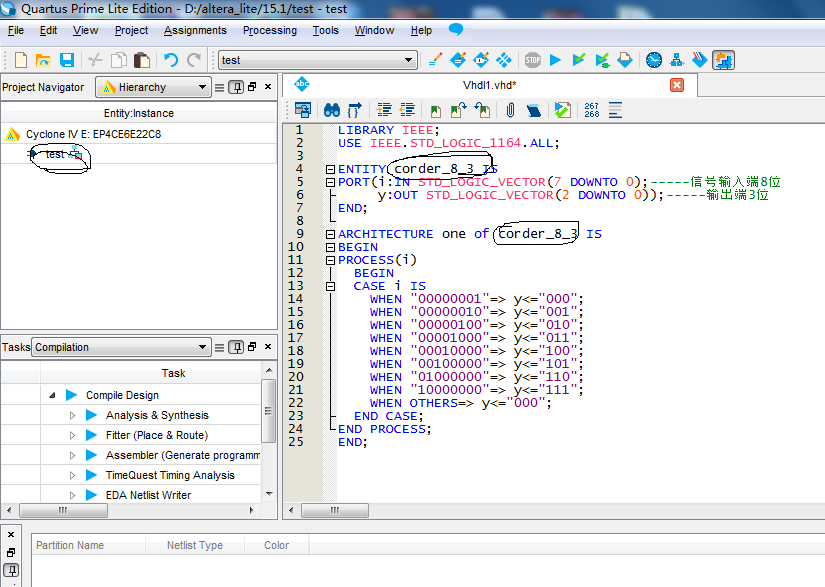825x587 pixels.
Task: Click the Fitter (Place & Route) task
Action: [156, 435]
